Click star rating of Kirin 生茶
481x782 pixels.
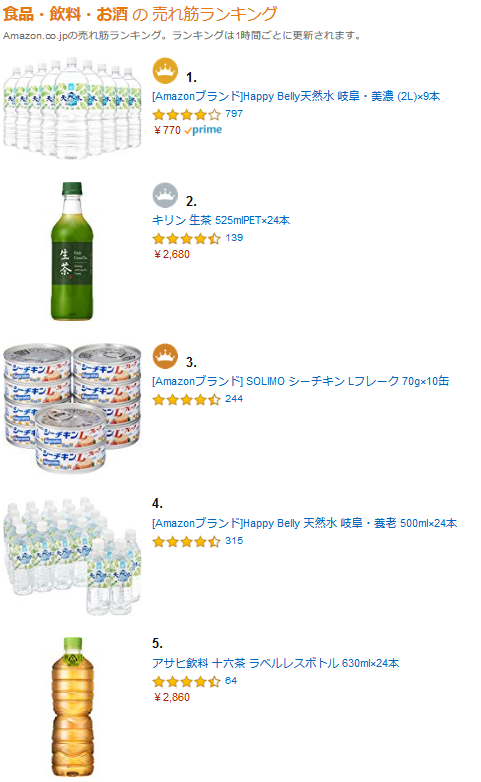coord(186,238)
